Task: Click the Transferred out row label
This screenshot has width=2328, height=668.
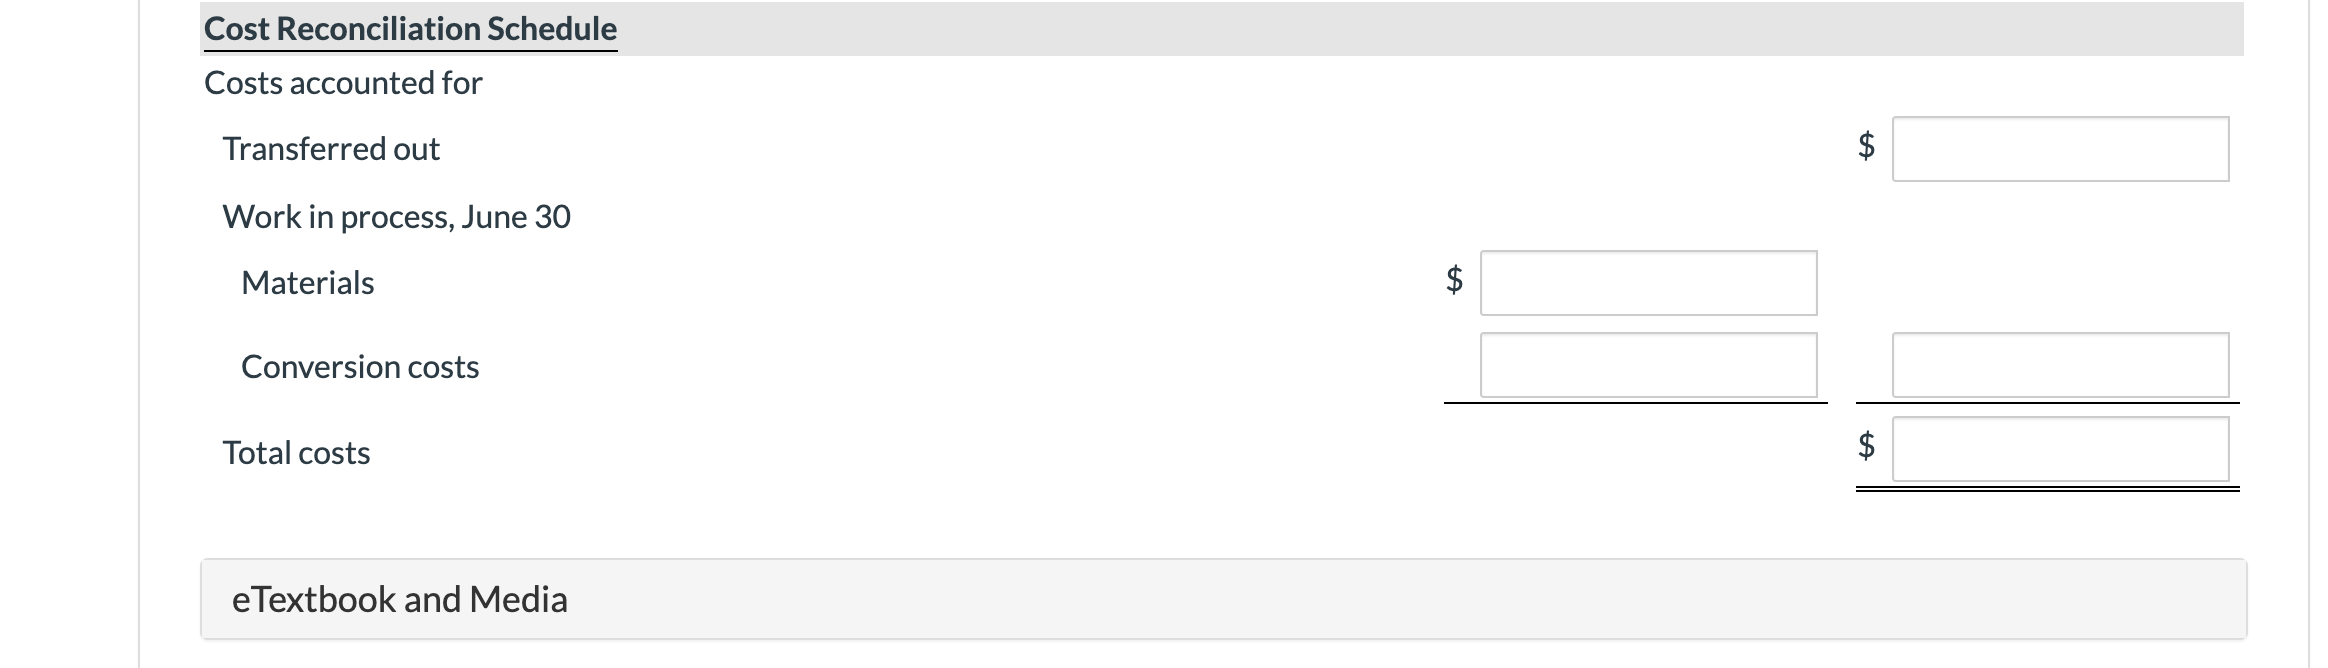Action: [x=330, y=148]
